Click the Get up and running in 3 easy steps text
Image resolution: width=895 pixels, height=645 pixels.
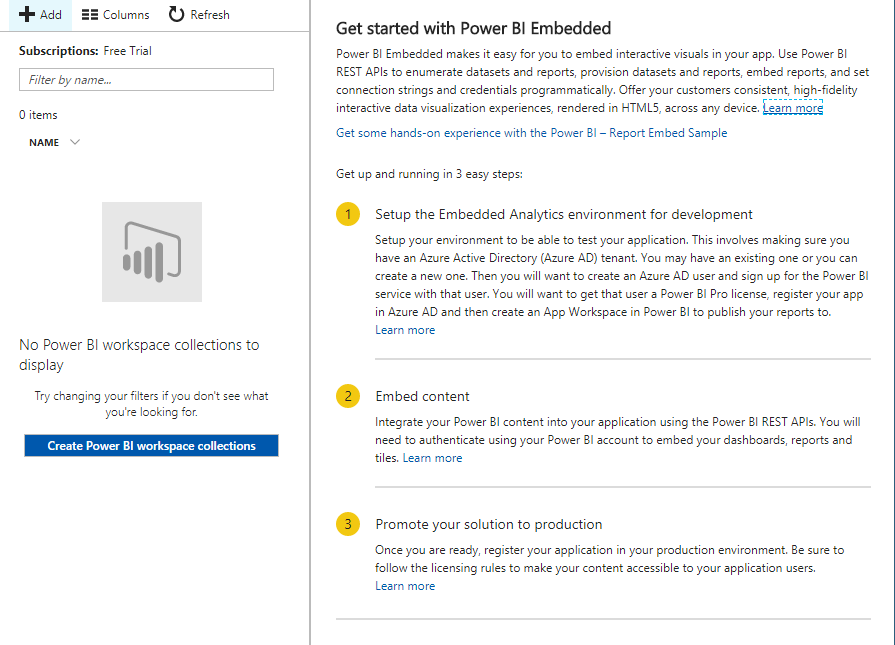(429, 174)
